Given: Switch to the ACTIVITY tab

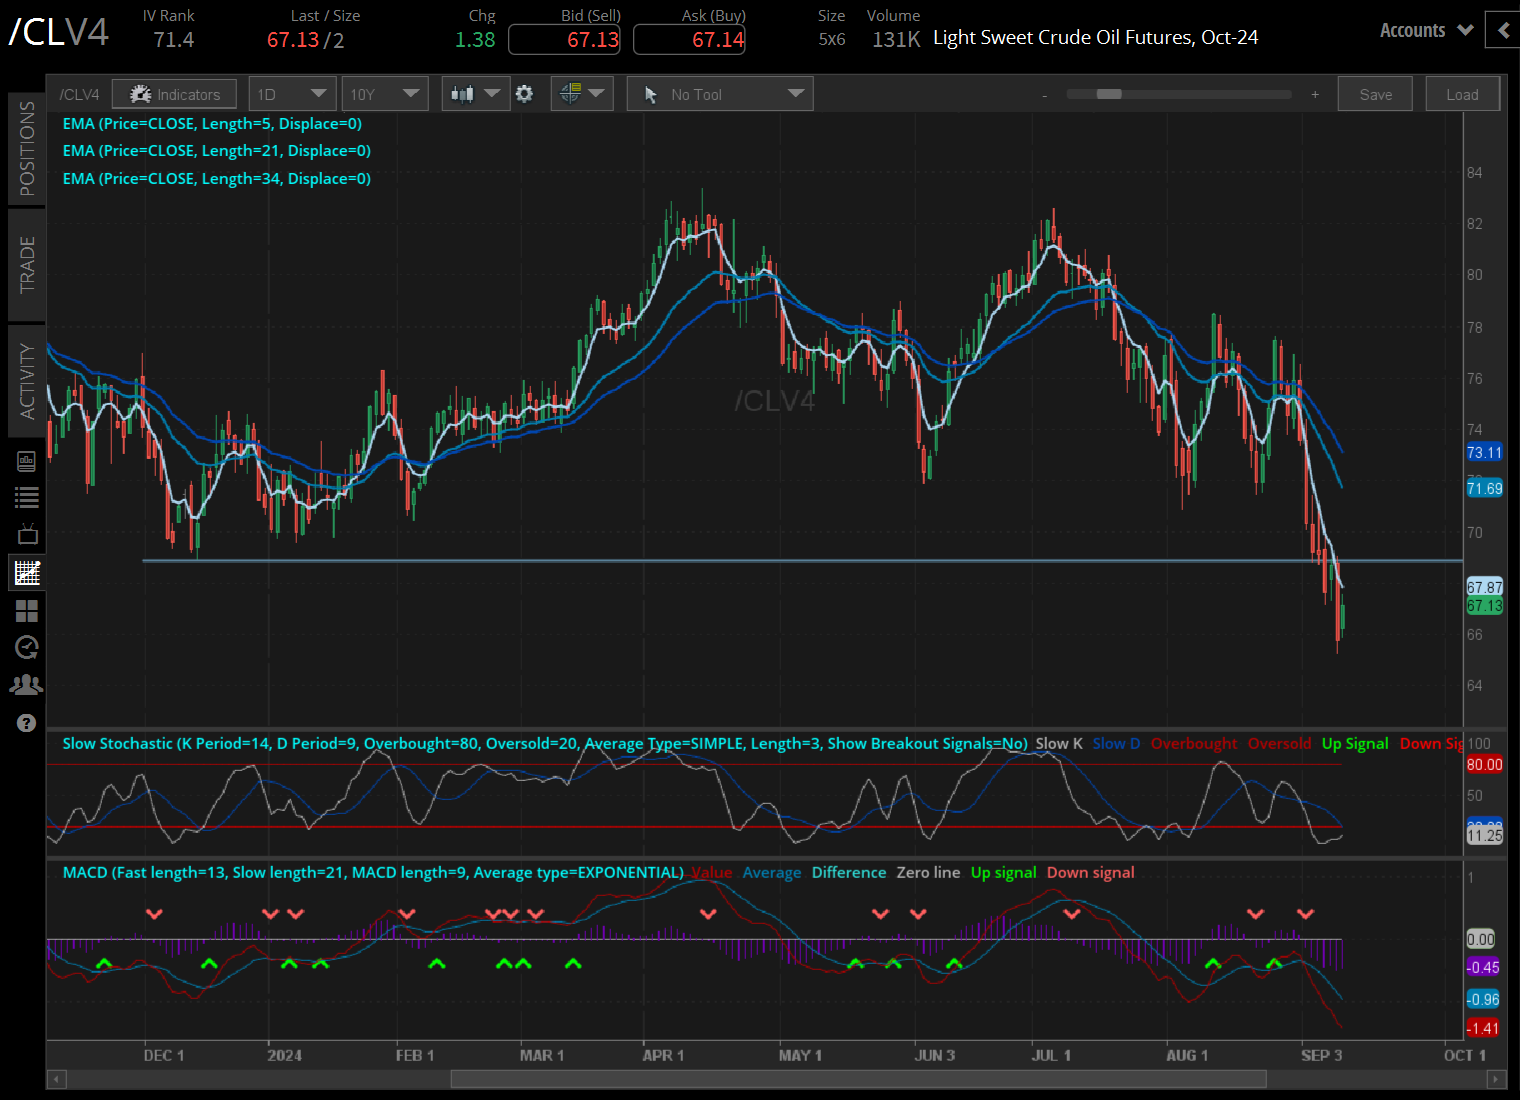Looking at the screenshot, I should tap(27, 381).
